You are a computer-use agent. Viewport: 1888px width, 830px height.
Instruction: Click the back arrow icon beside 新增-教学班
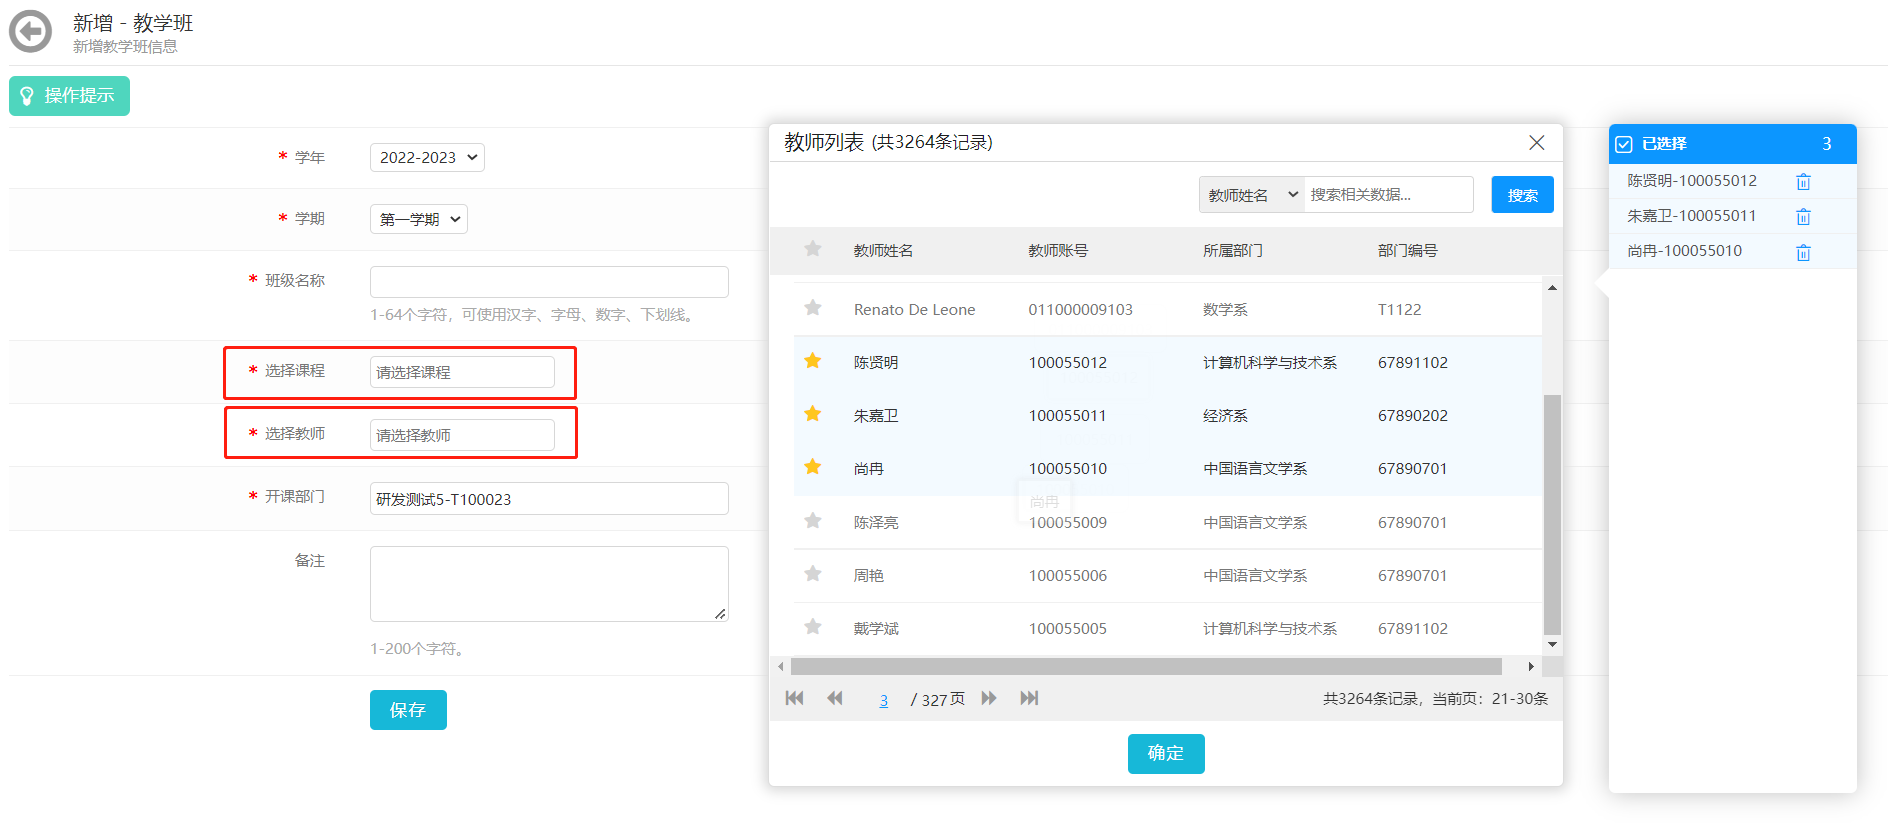click(x=30, y=32)
